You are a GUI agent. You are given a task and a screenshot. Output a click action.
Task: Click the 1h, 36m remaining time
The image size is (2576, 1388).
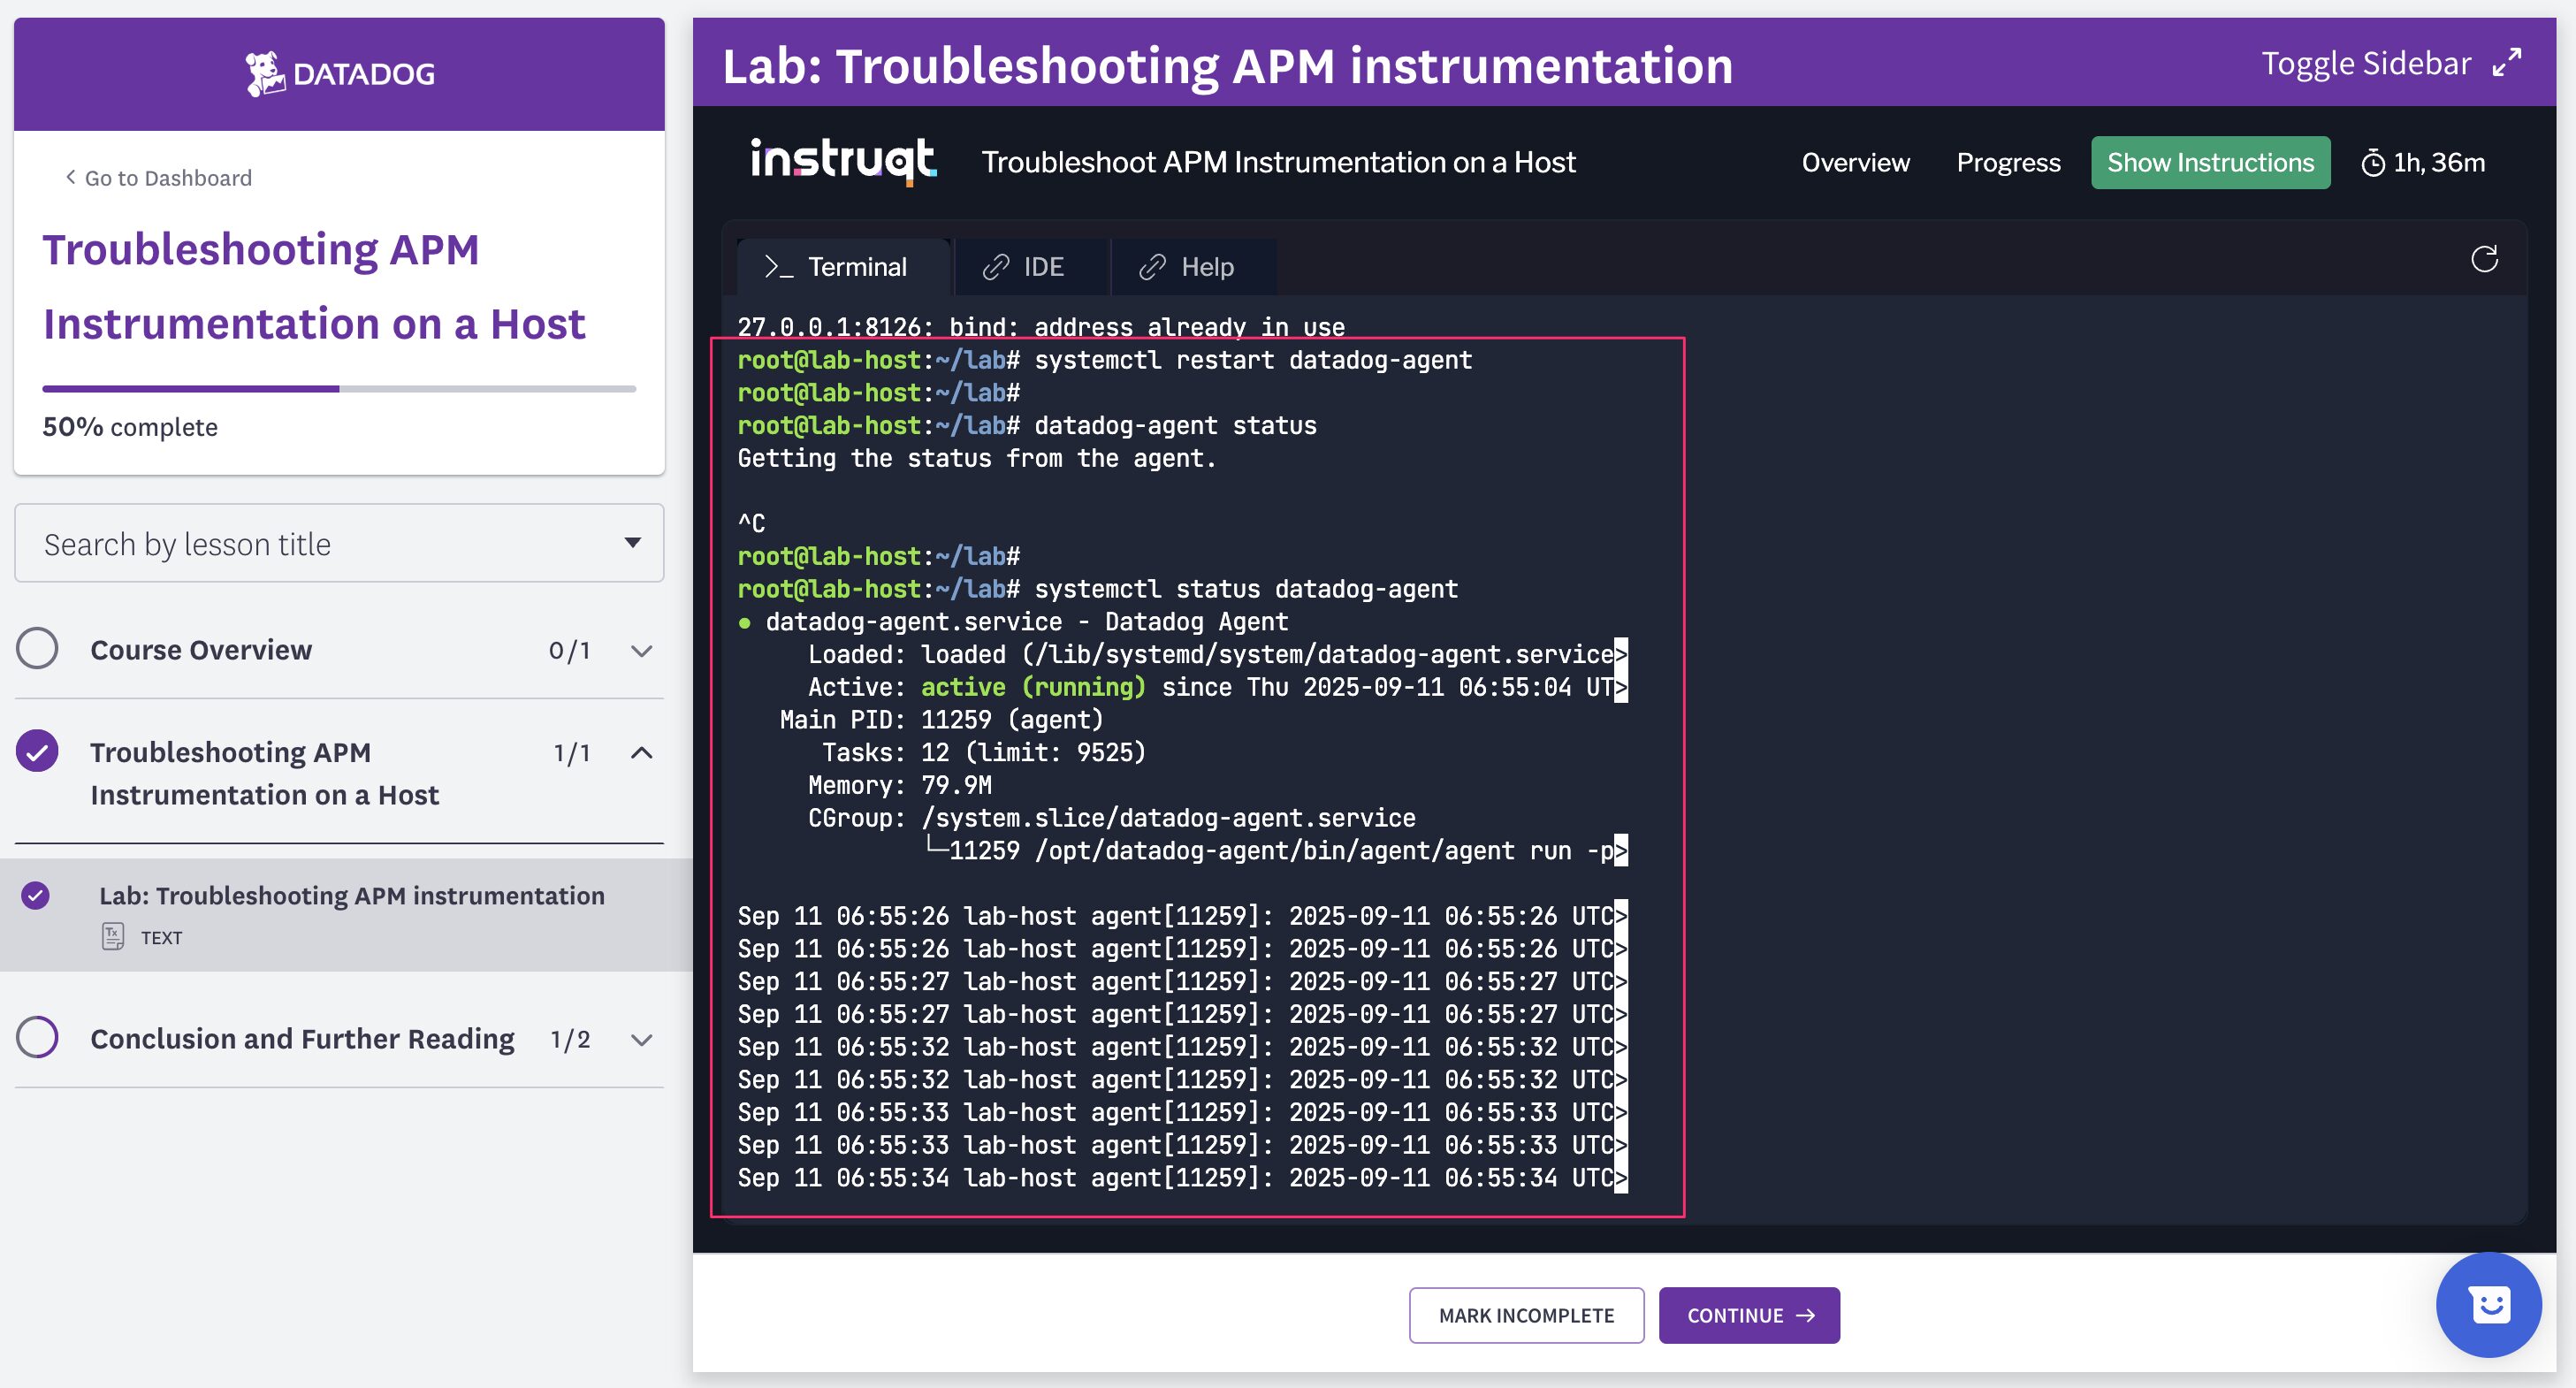pyautogui.click(x=2438, y=163)
